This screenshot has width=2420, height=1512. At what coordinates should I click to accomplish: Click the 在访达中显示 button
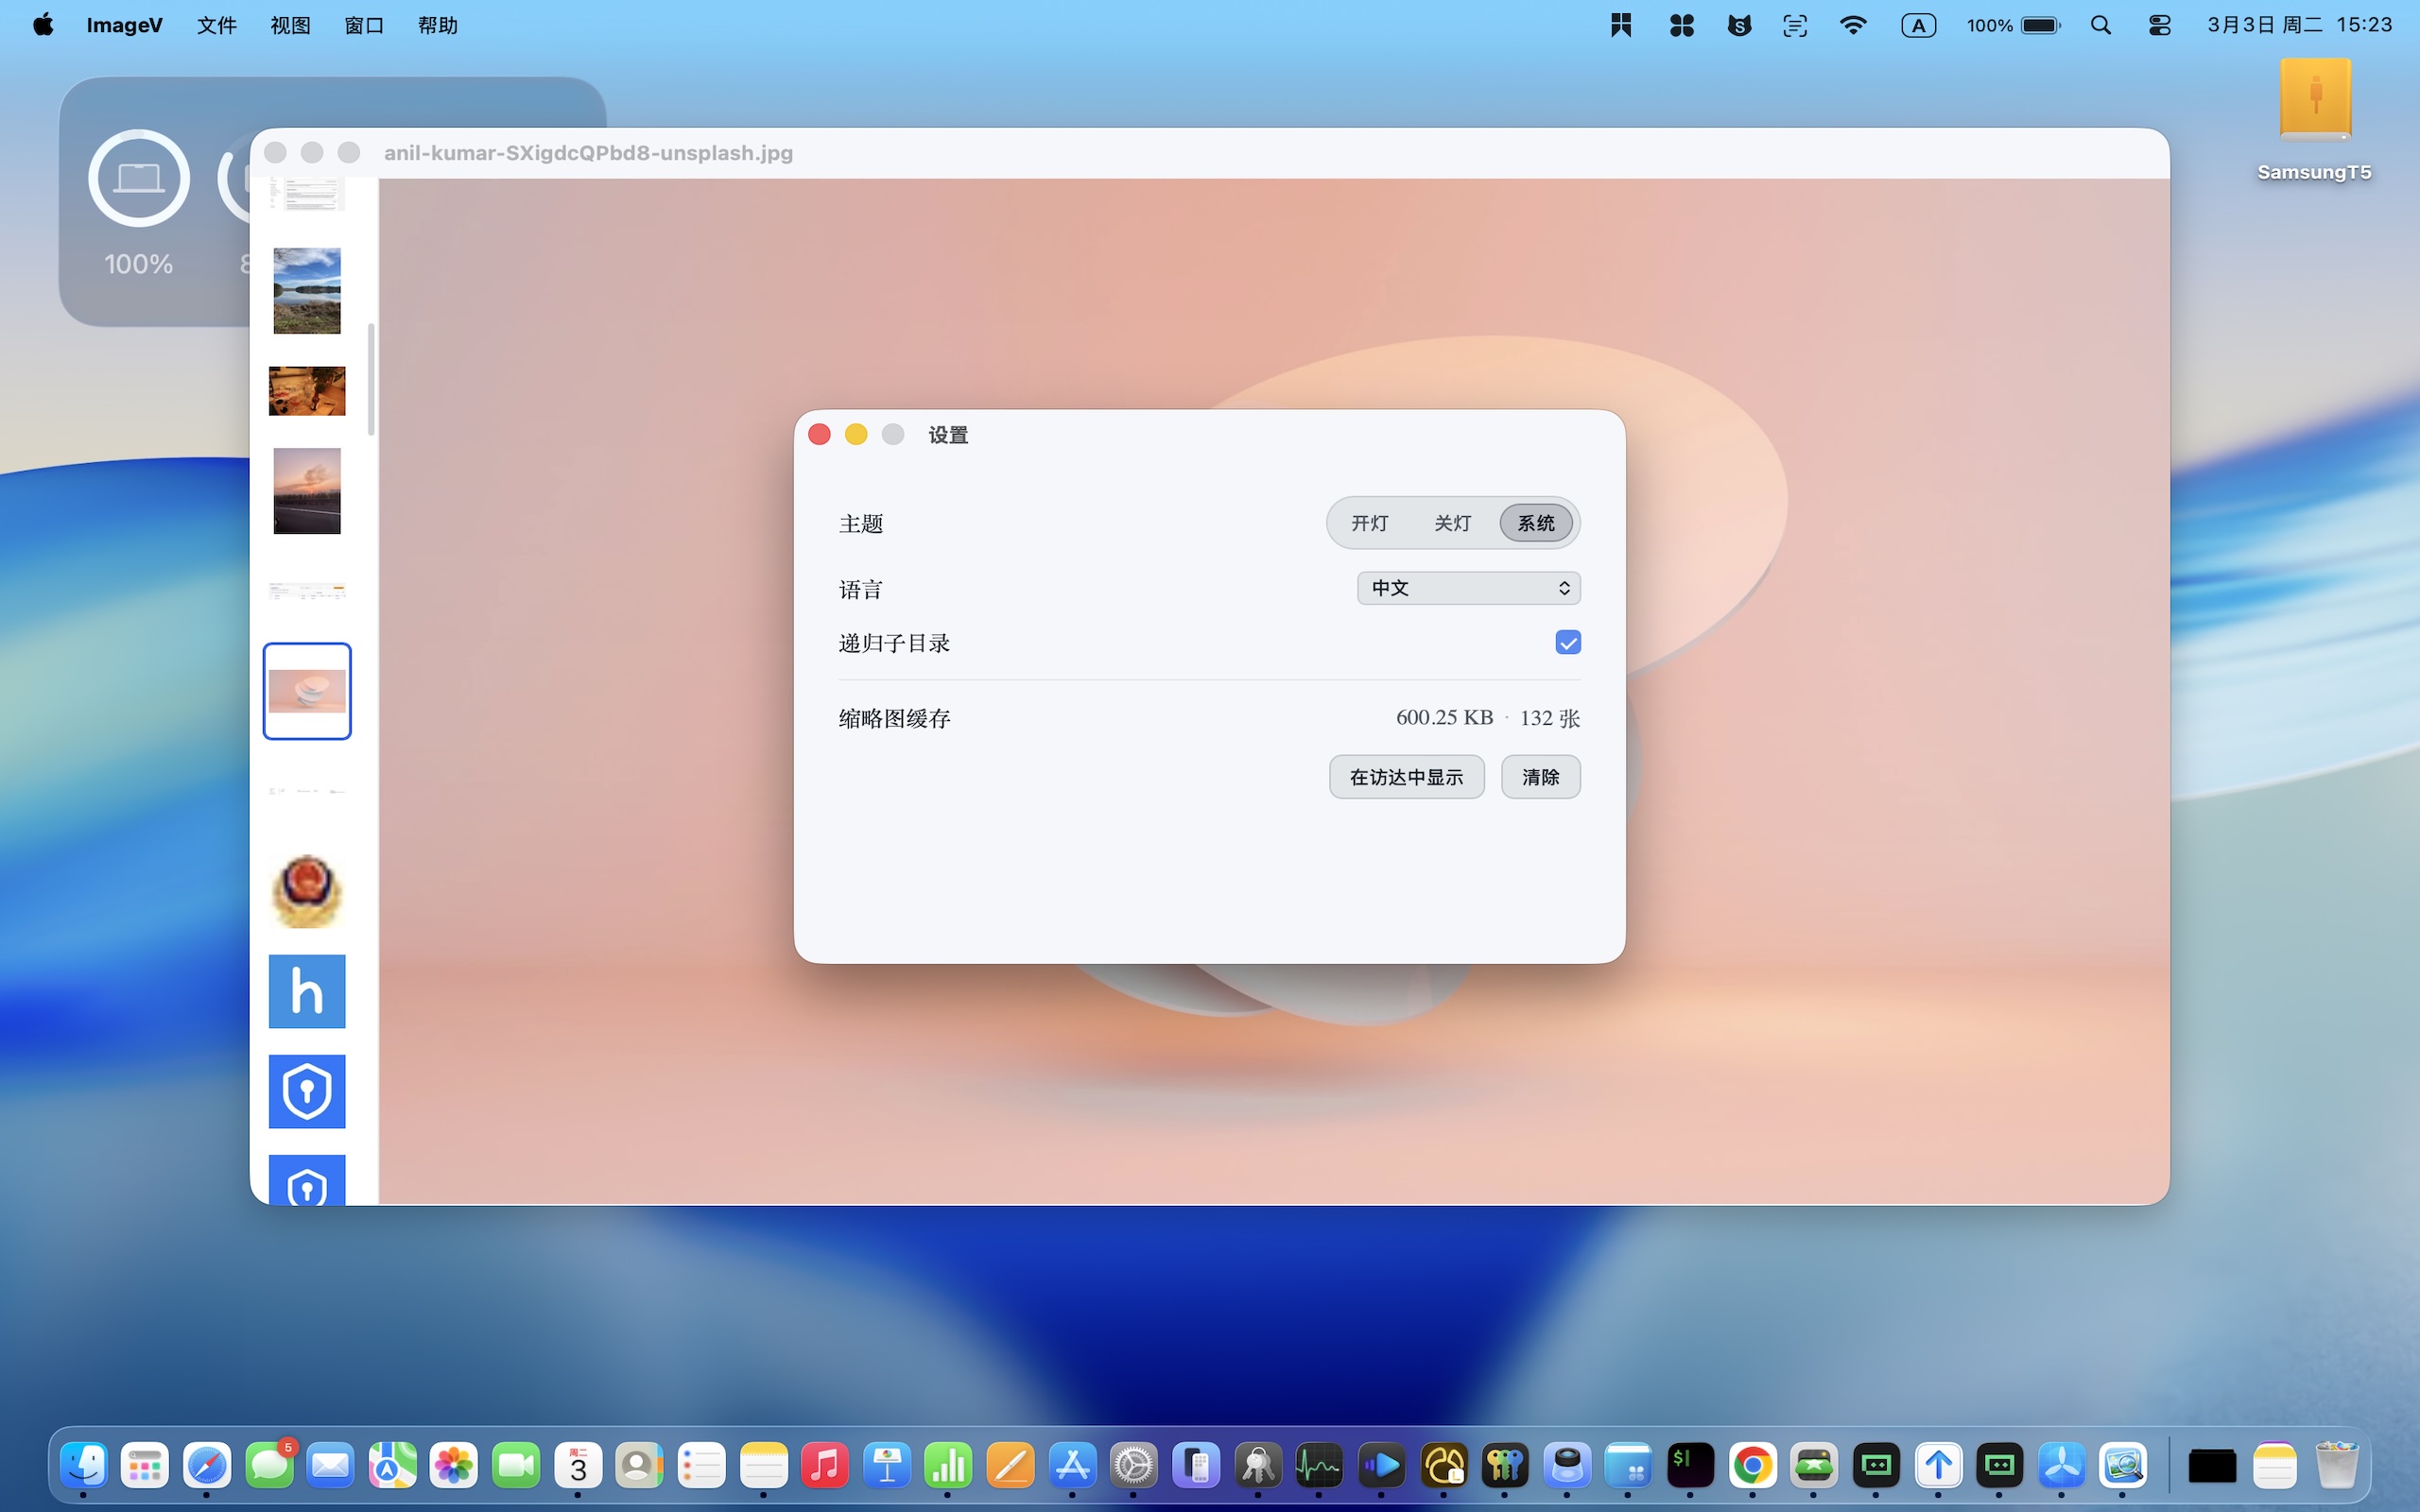click(1406, 777)
